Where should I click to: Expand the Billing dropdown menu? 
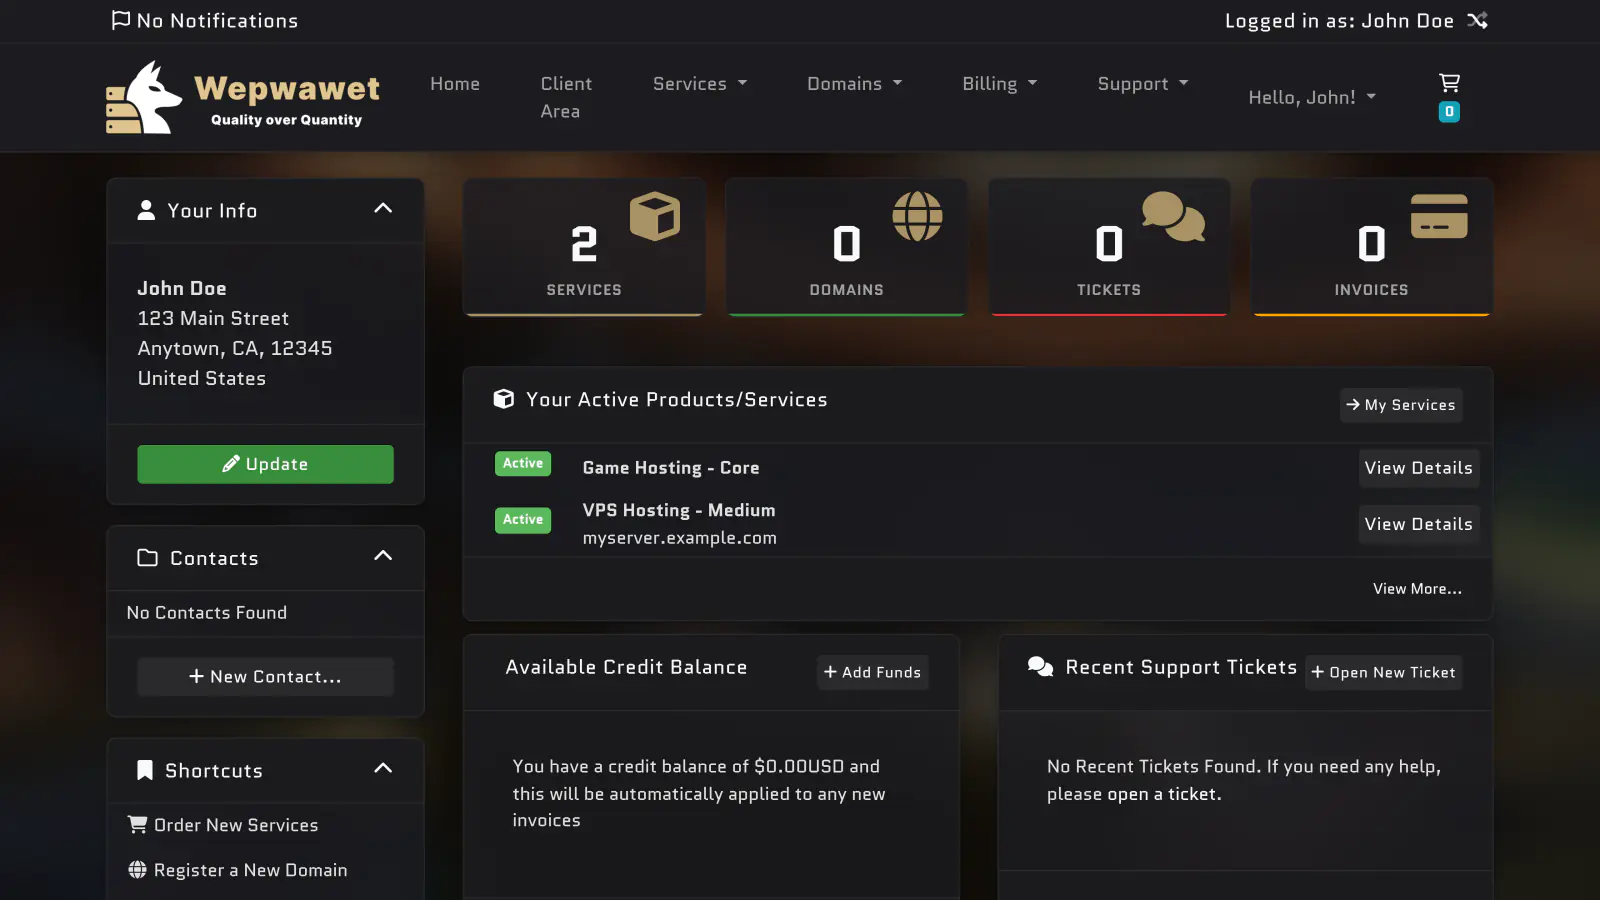[999, 84]
